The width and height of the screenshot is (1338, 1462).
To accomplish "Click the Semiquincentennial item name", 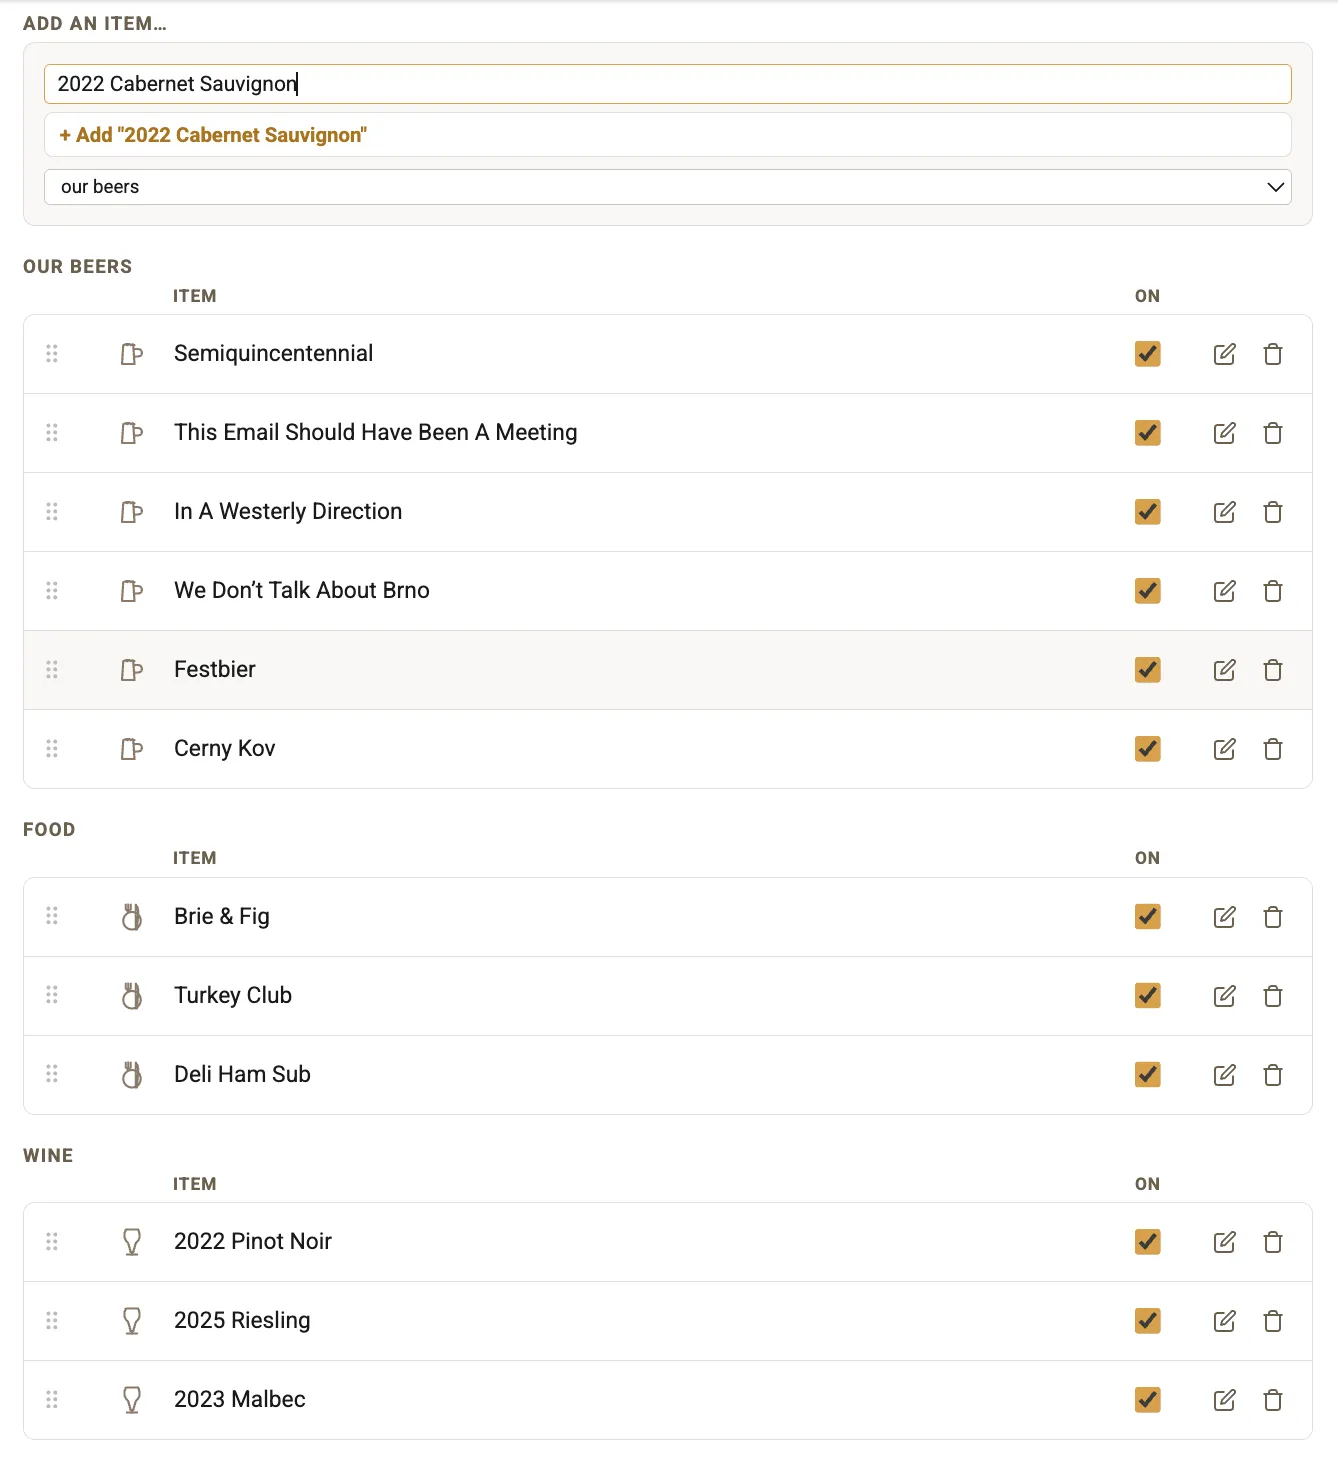I will pos(273,353).
